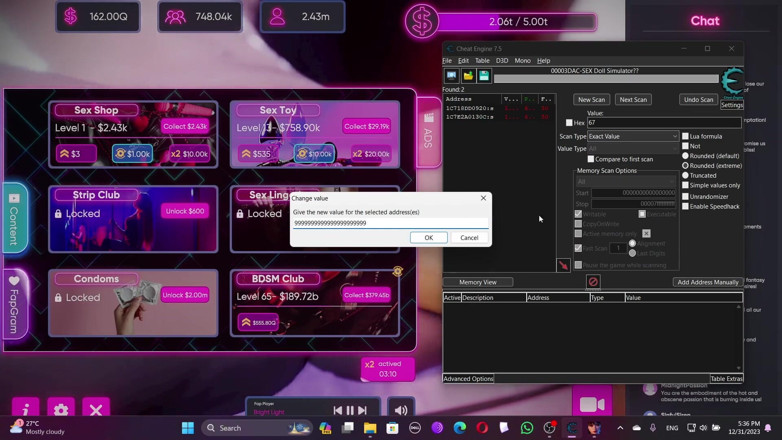
Task: Pause the music player track
Action: tap(350, 410)
